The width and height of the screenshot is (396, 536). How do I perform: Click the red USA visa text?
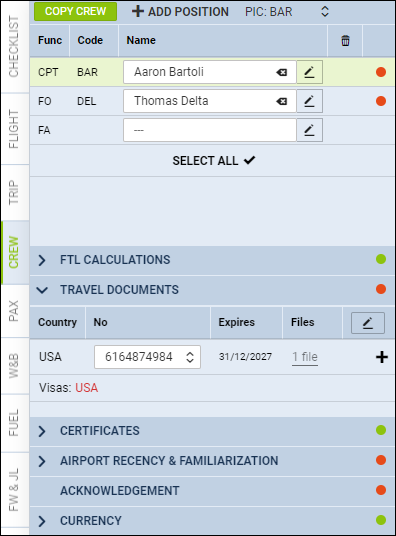click(87, 388)
